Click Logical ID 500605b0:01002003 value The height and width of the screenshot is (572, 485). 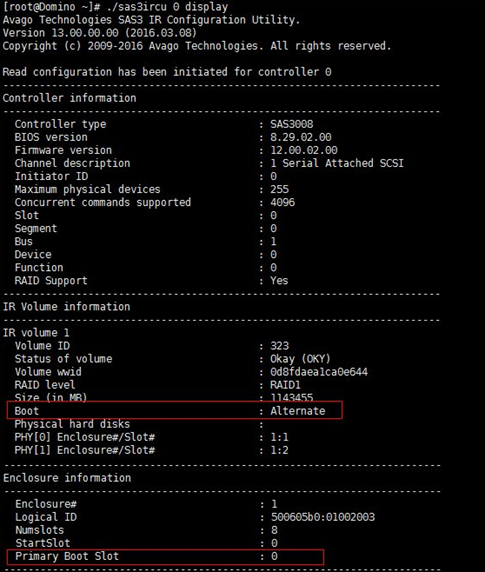click(x=323, y=517)
